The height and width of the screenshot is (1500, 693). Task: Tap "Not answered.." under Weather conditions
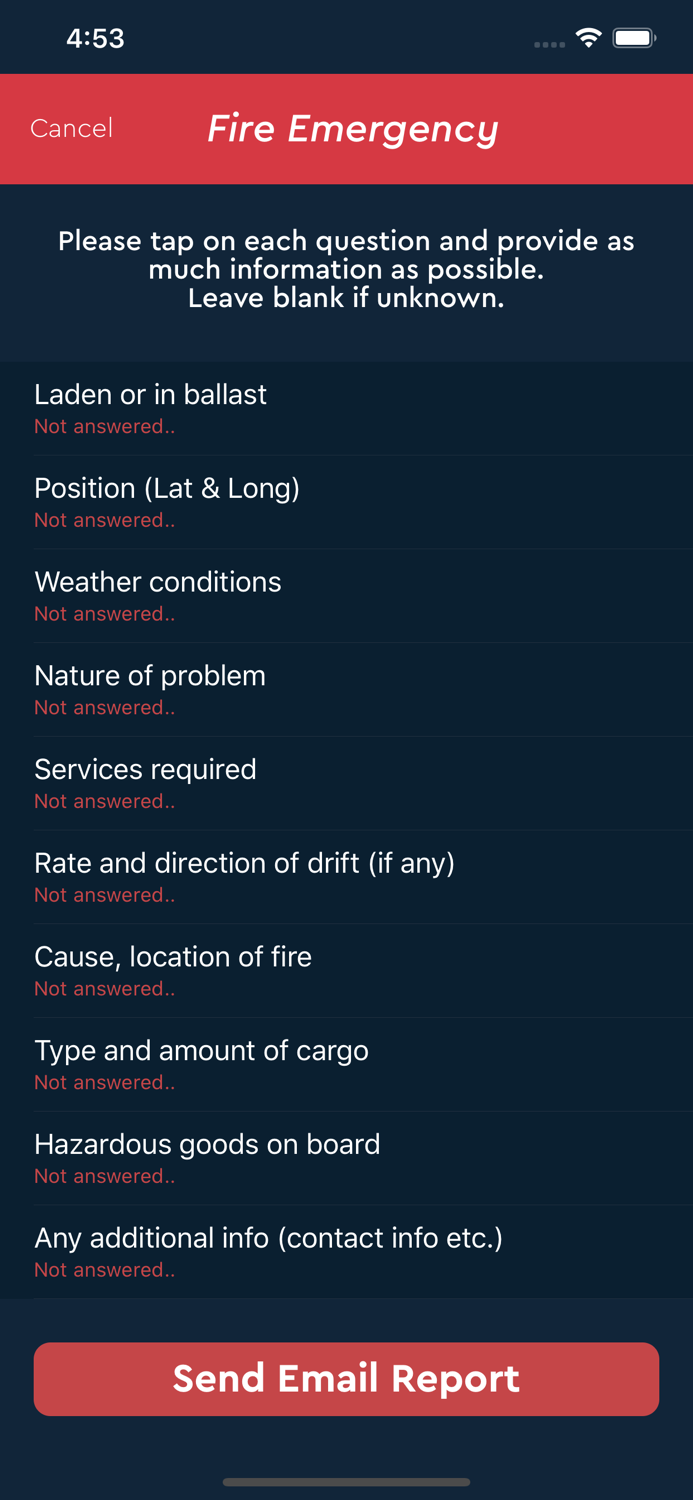[x=105, y=614]
